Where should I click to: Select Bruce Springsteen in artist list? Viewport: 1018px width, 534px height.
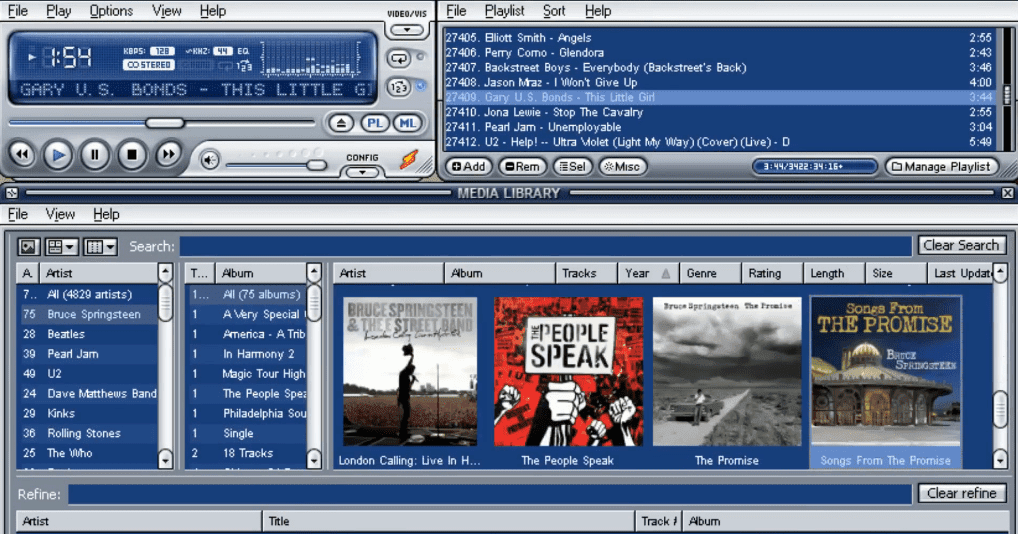coord(88,314)
